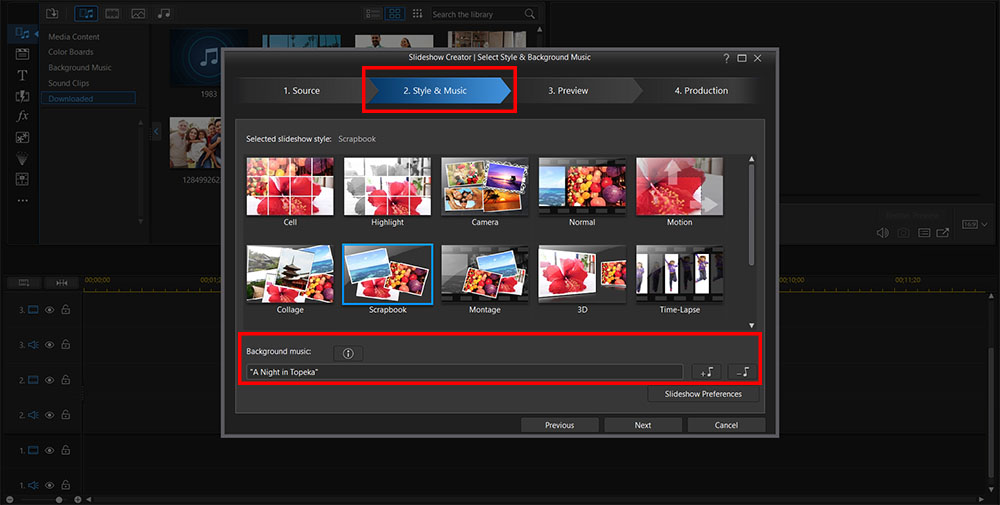Image resolution: width=1000 pixels, height=505 pixels.
Task: Zoom in timeline with plus icon
Action: click(x=78, y=499)
